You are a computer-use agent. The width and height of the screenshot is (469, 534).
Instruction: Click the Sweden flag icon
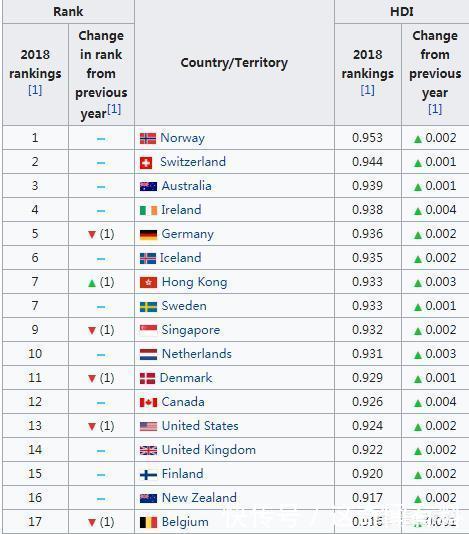coord(148,307)
